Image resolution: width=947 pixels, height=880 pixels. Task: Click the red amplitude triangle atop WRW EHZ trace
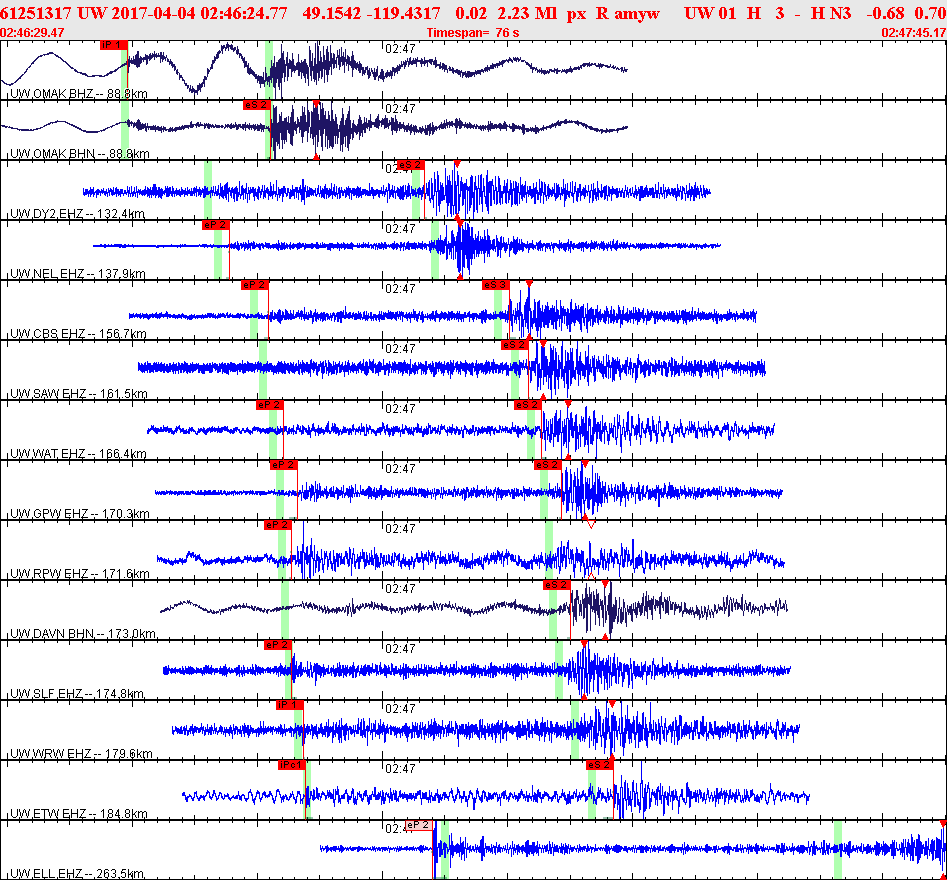(612, 704)
